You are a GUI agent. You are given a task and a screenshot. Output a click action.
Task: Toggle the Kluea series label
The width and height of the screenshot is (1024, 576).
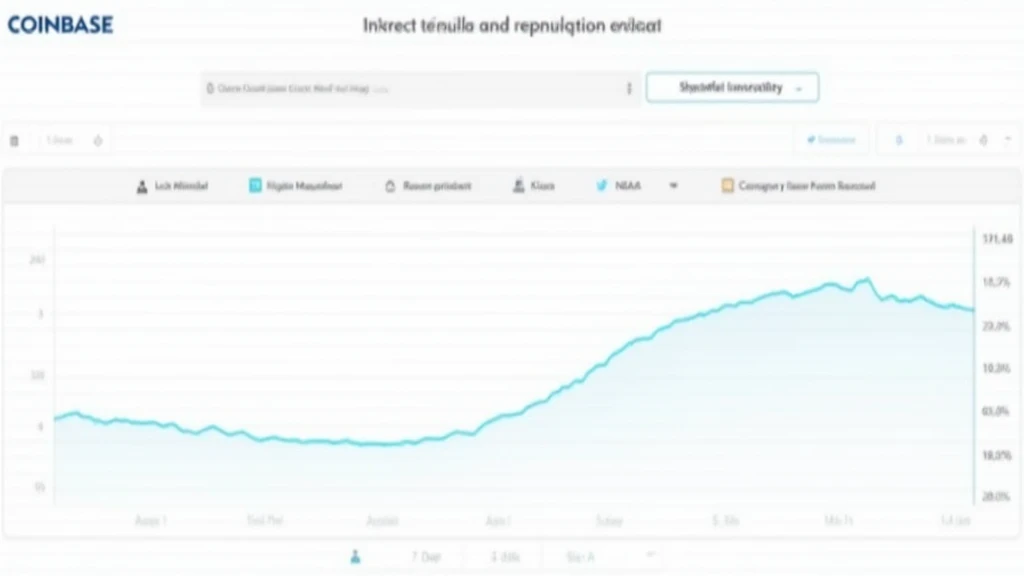[541, 186]
